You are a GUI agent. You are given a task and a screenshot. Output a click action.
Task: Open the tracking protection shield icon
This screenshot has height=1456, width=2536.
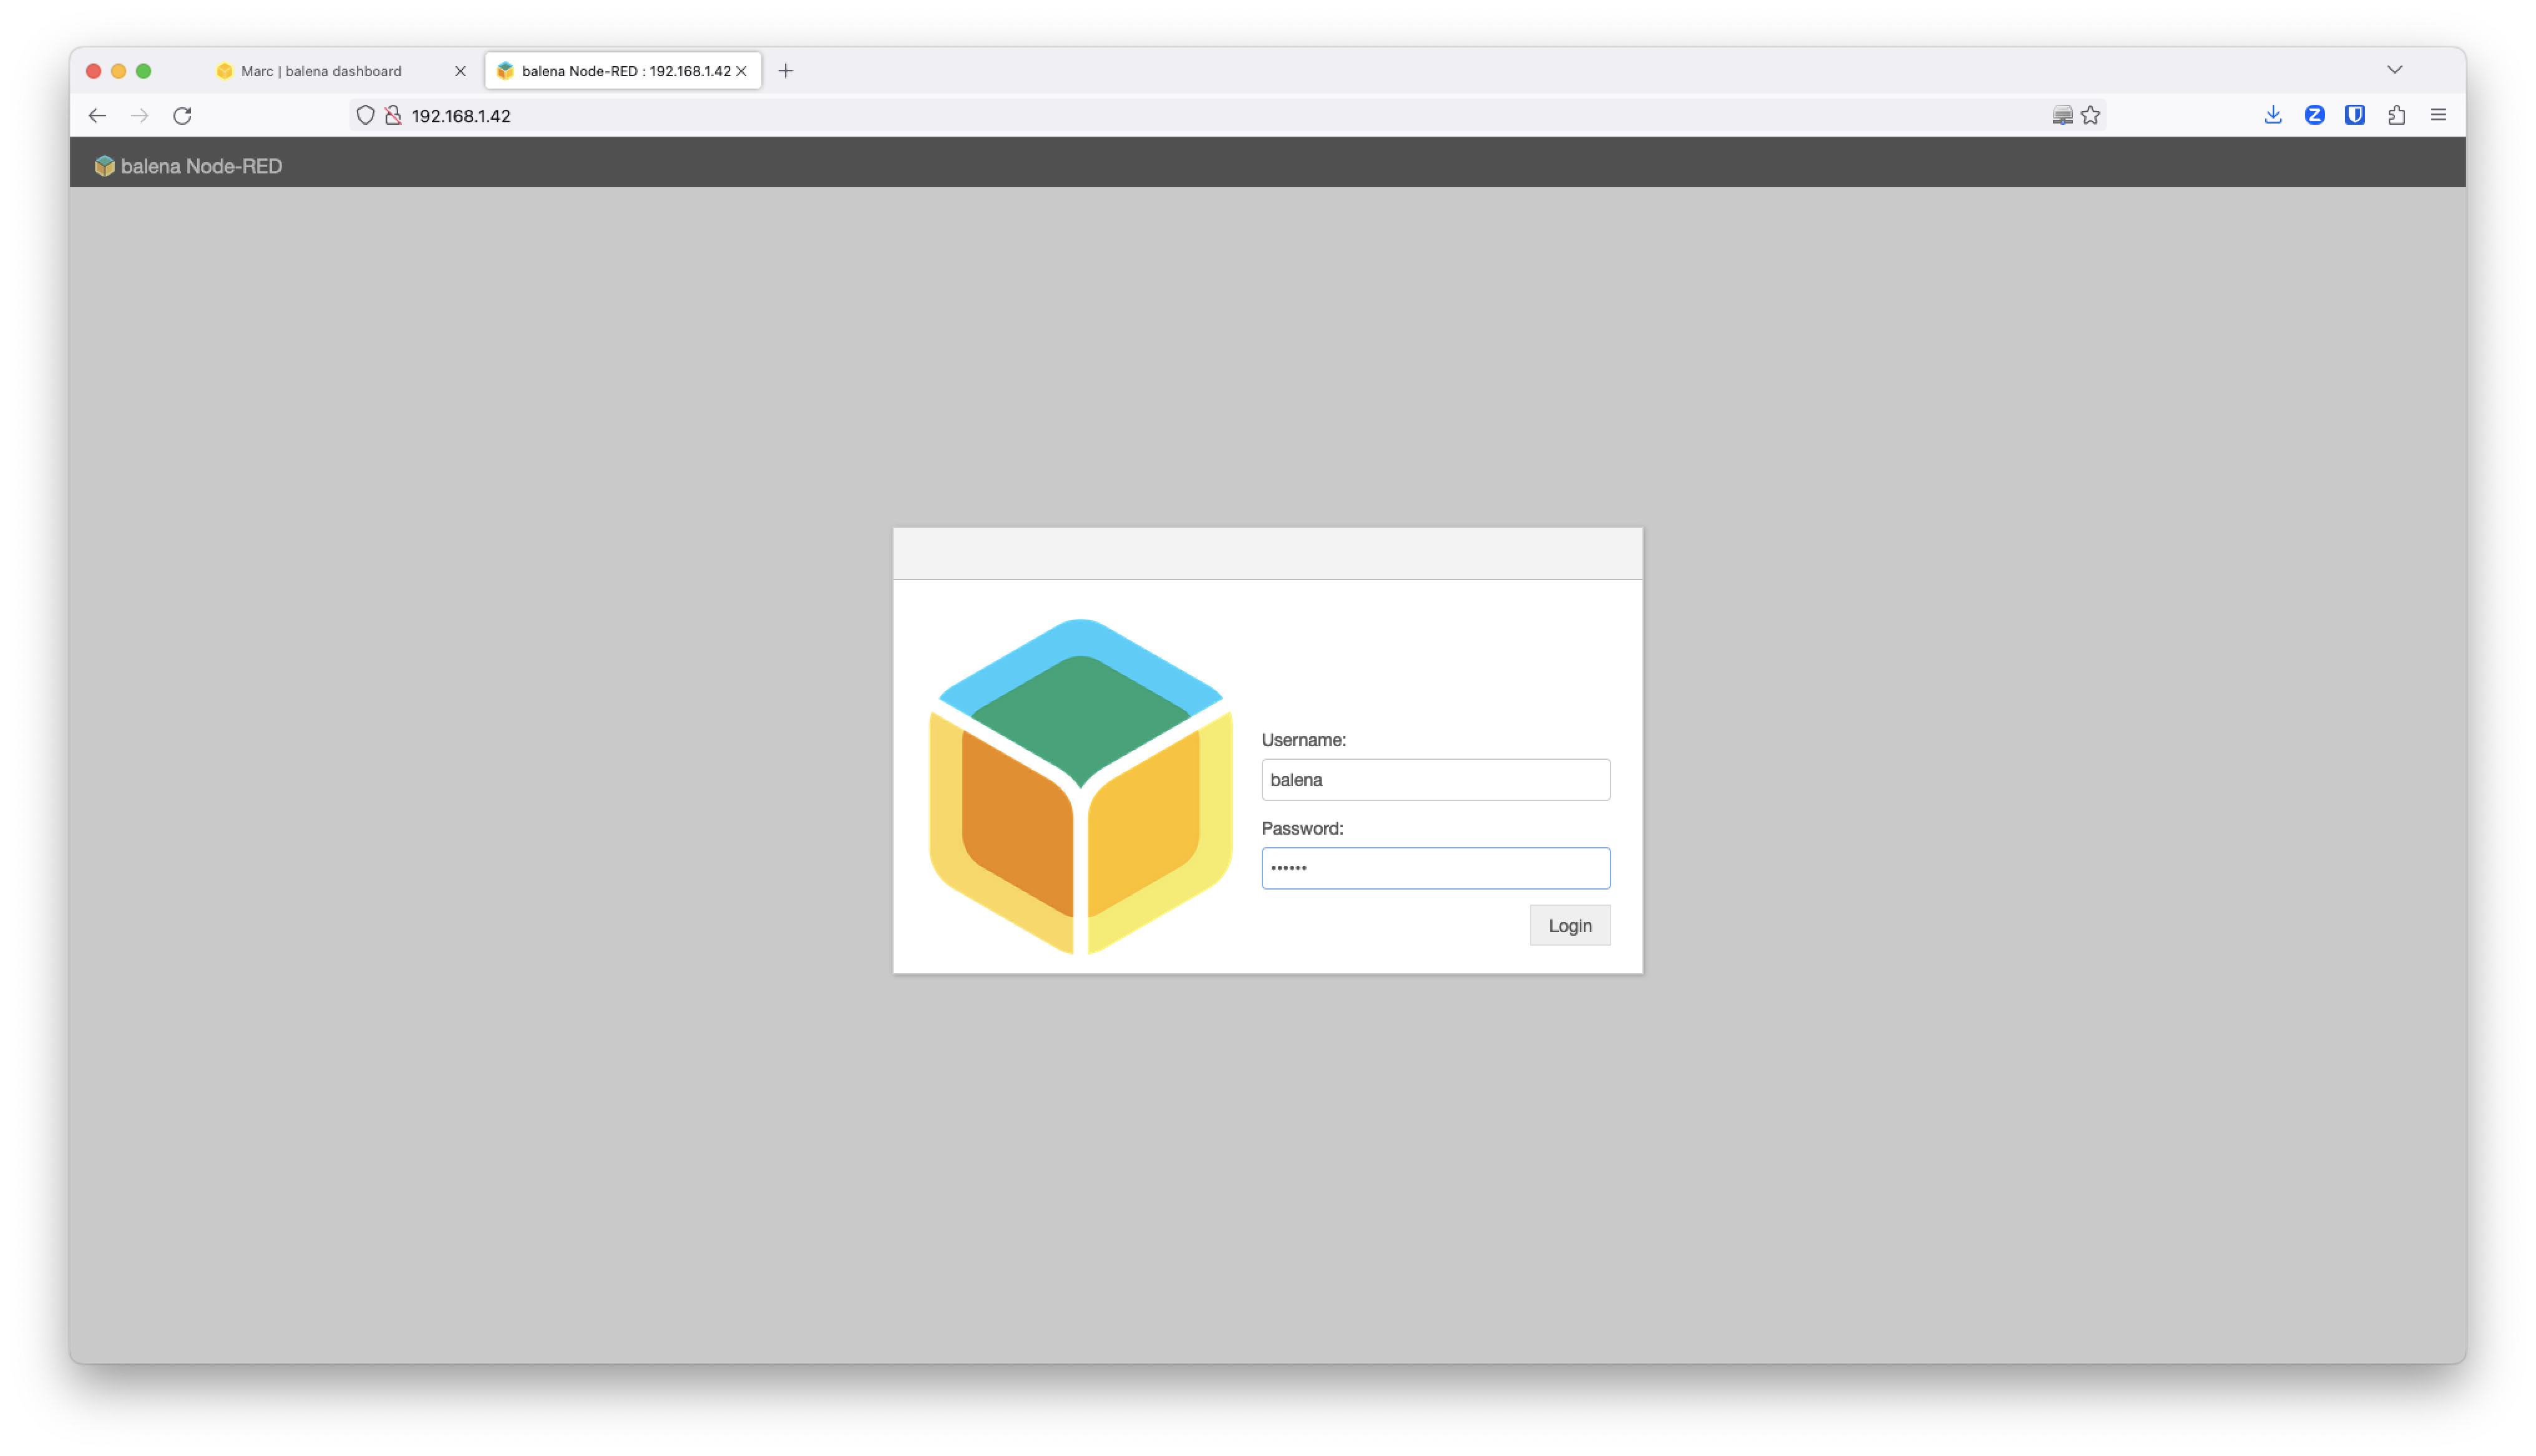(365, 115)
